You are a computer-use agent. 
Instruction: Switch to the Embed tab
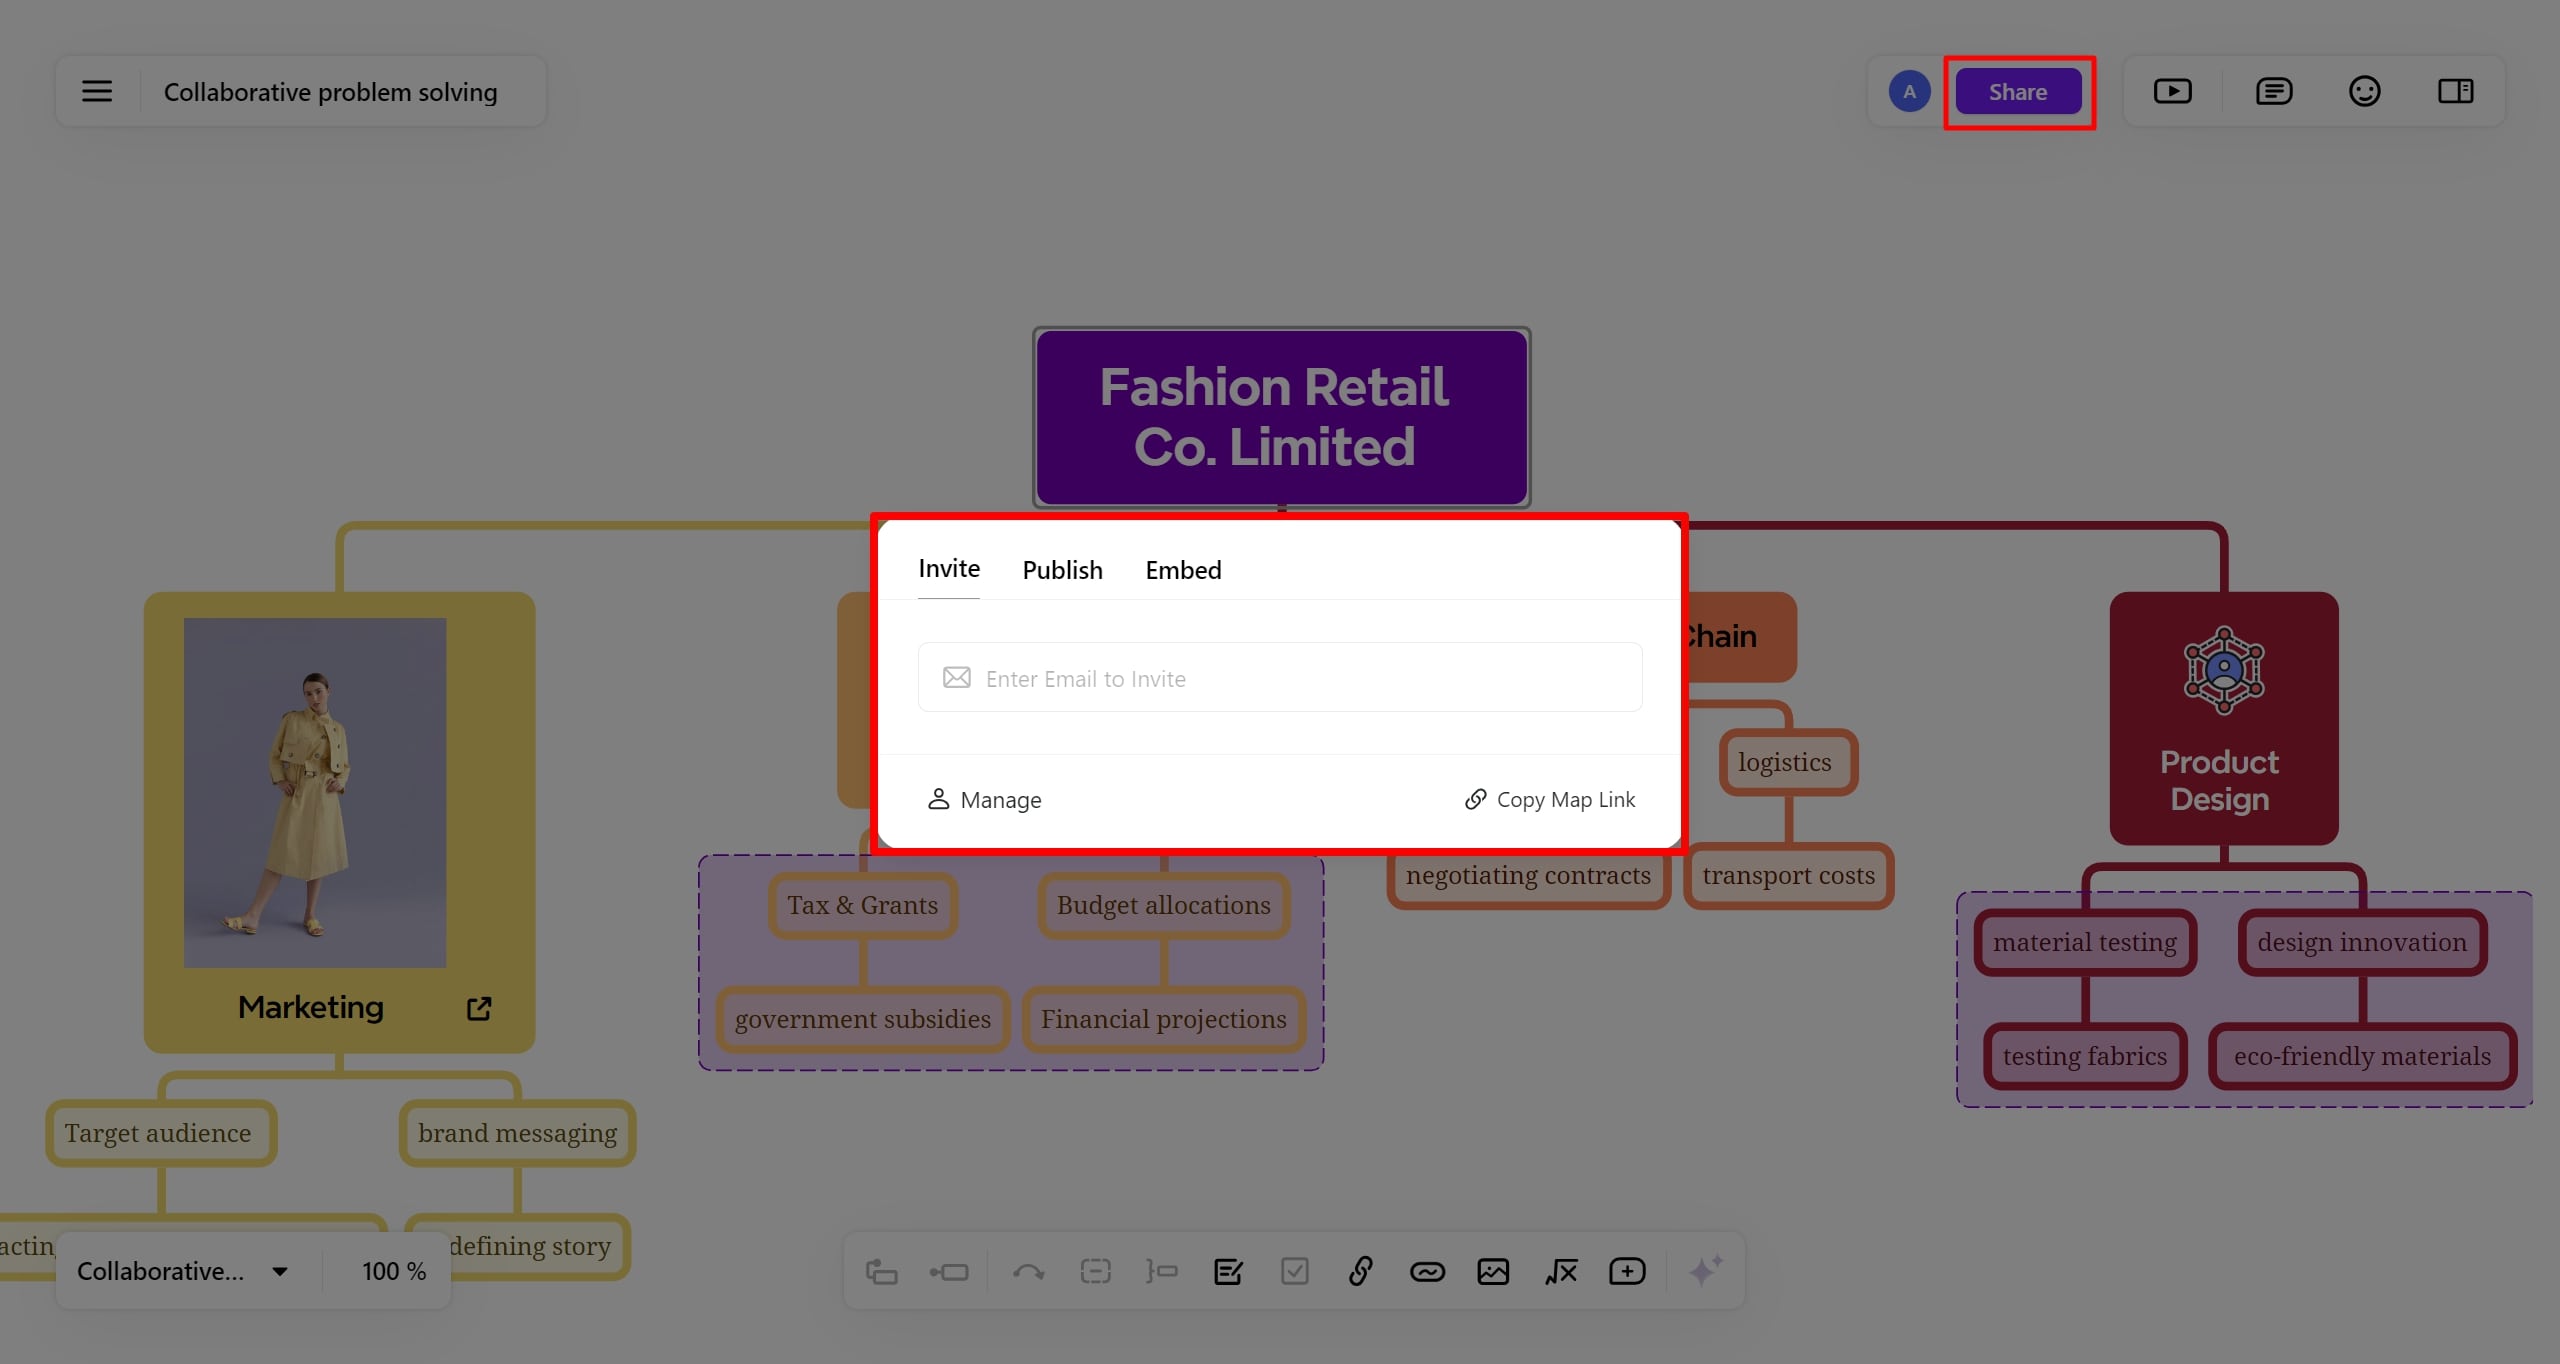[x=1183, y=570]
